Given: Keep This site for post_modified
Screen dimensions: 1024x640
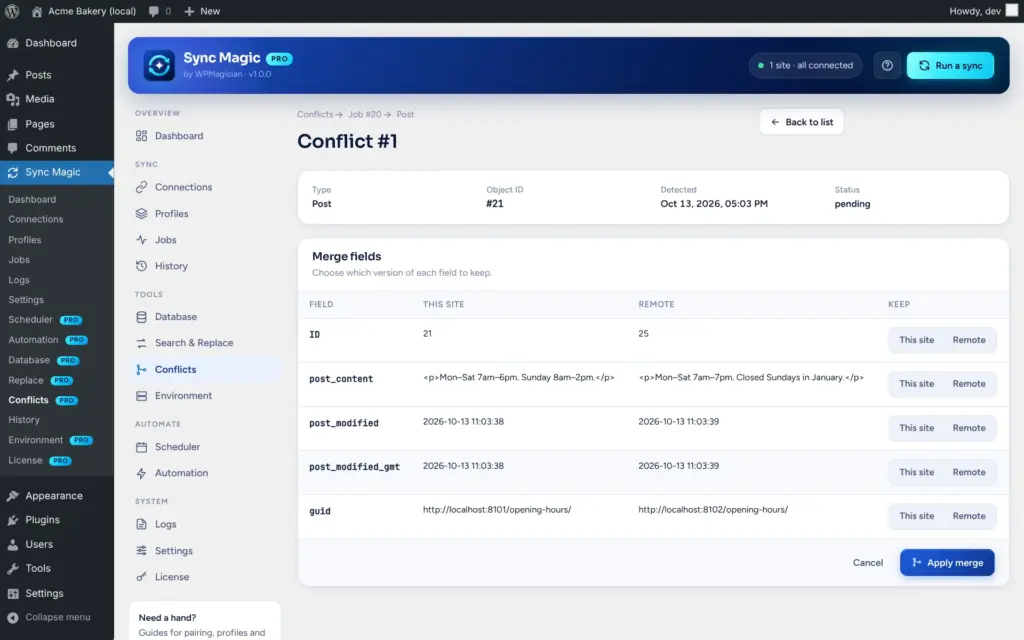Looking at the screenshot, I should pyautogui.click(x=916, y=428).
